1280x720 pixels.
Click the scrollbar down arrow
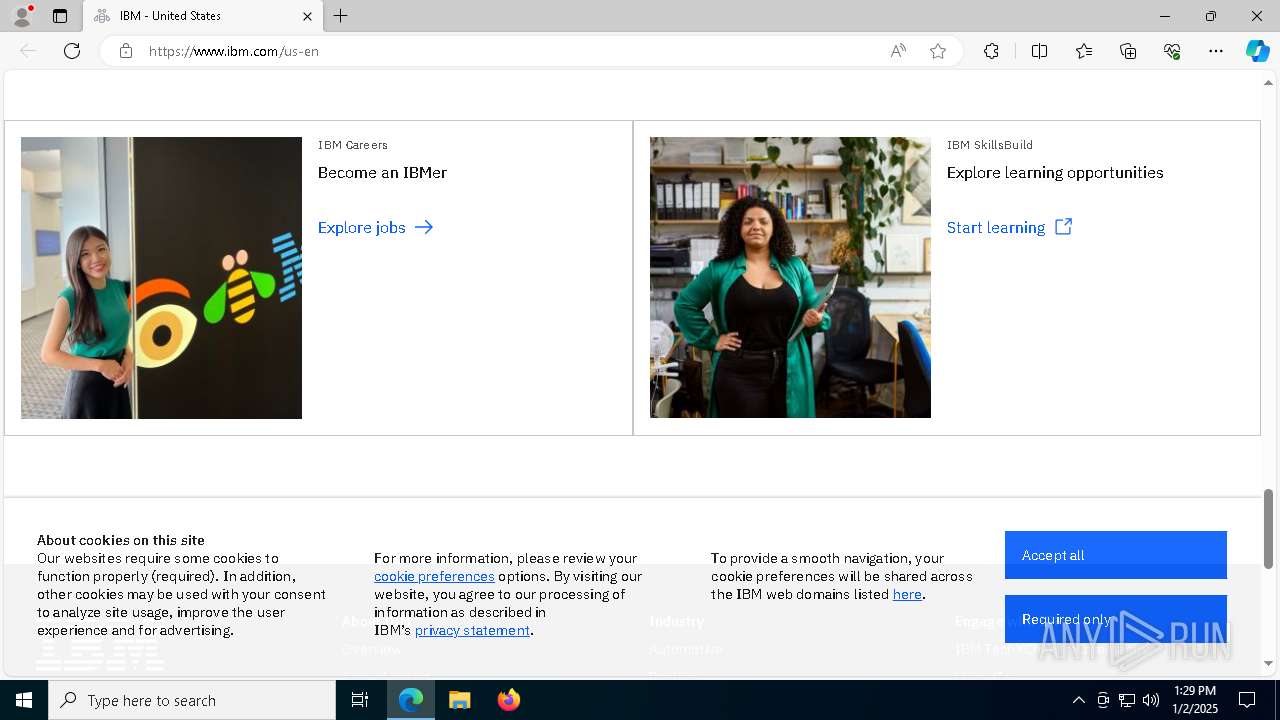pyautogui.click(x=1268, y=663)
